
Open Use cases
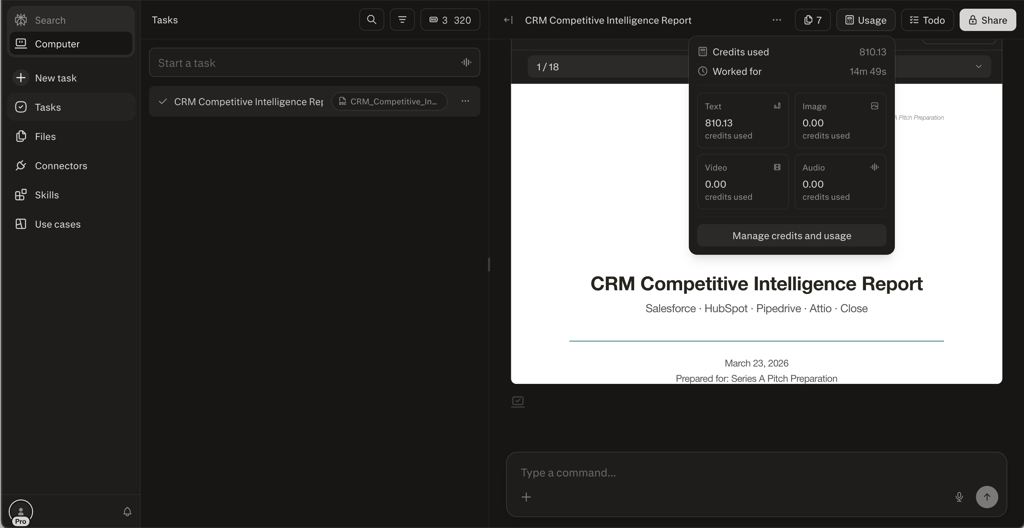point(71,224)
